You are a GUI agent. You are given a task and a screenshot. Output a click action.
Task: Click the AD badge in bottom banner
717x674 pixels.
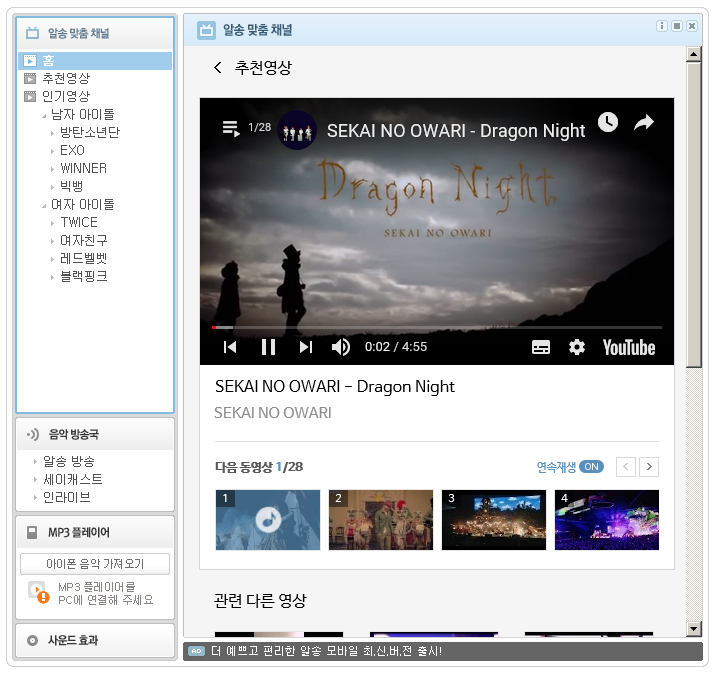196,651
